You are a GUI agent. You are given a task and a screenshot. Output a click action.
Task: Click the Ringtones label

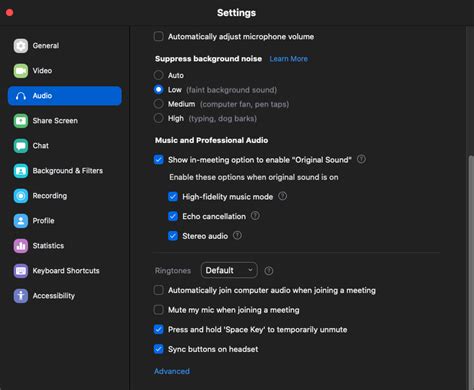coord(173,271)
